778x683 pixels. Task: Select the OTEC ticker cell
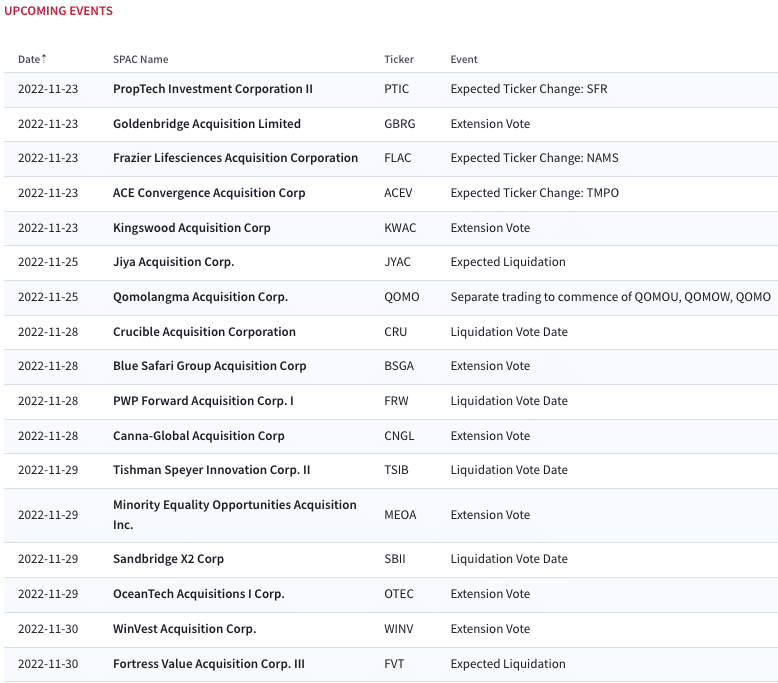point(398,594)
